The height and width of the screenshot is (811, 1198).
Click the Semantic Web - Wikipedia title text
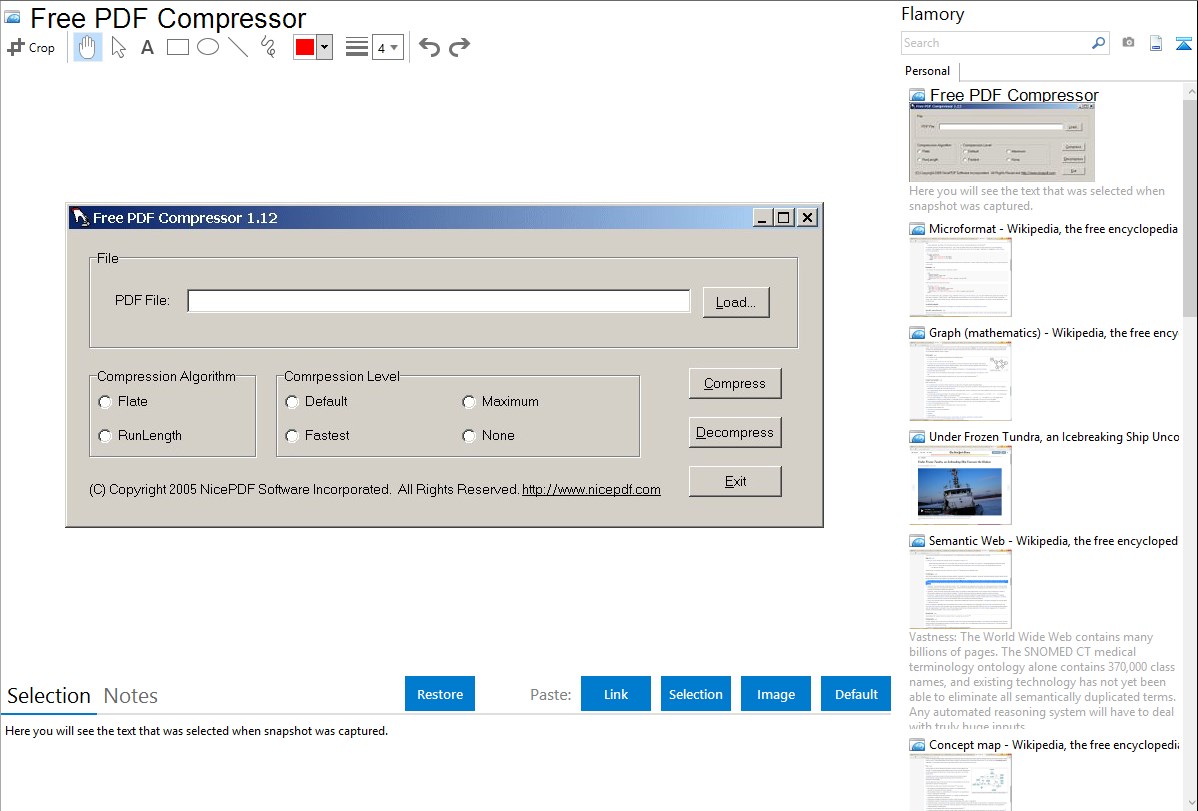pos(1053,540)
